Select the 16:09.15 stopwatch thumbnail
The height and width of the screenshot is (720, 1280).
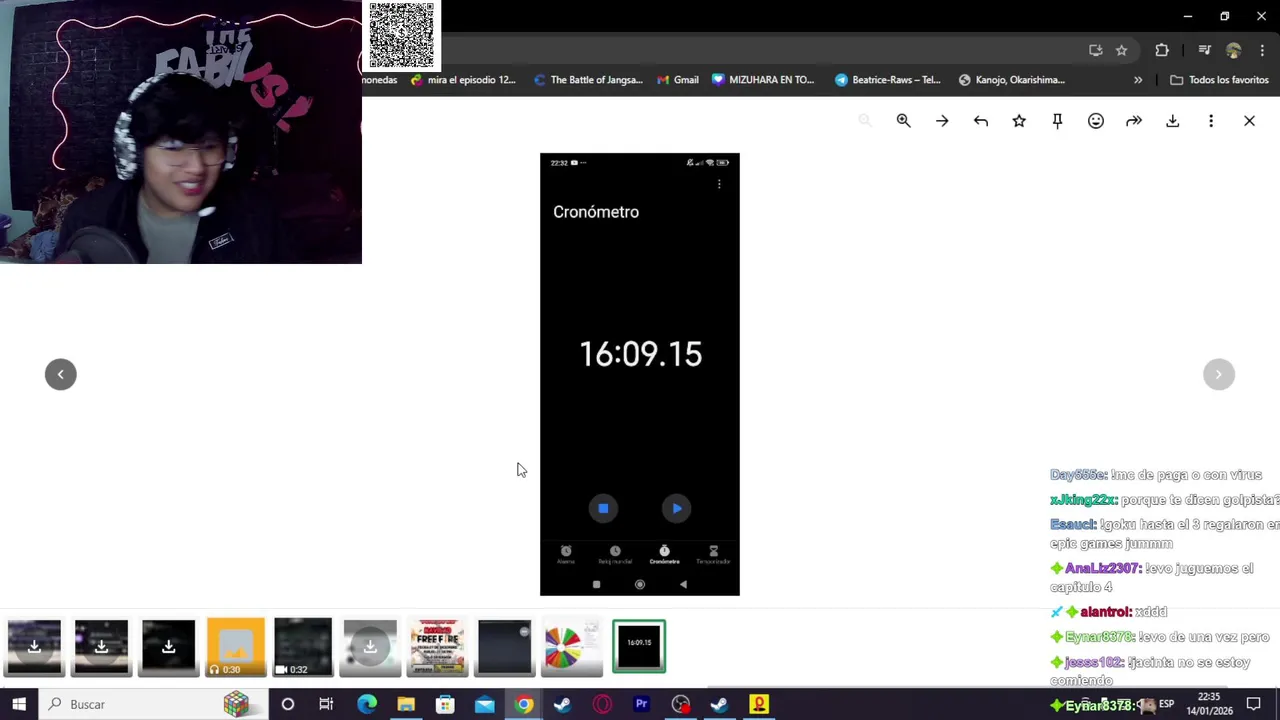pos(639,646)
